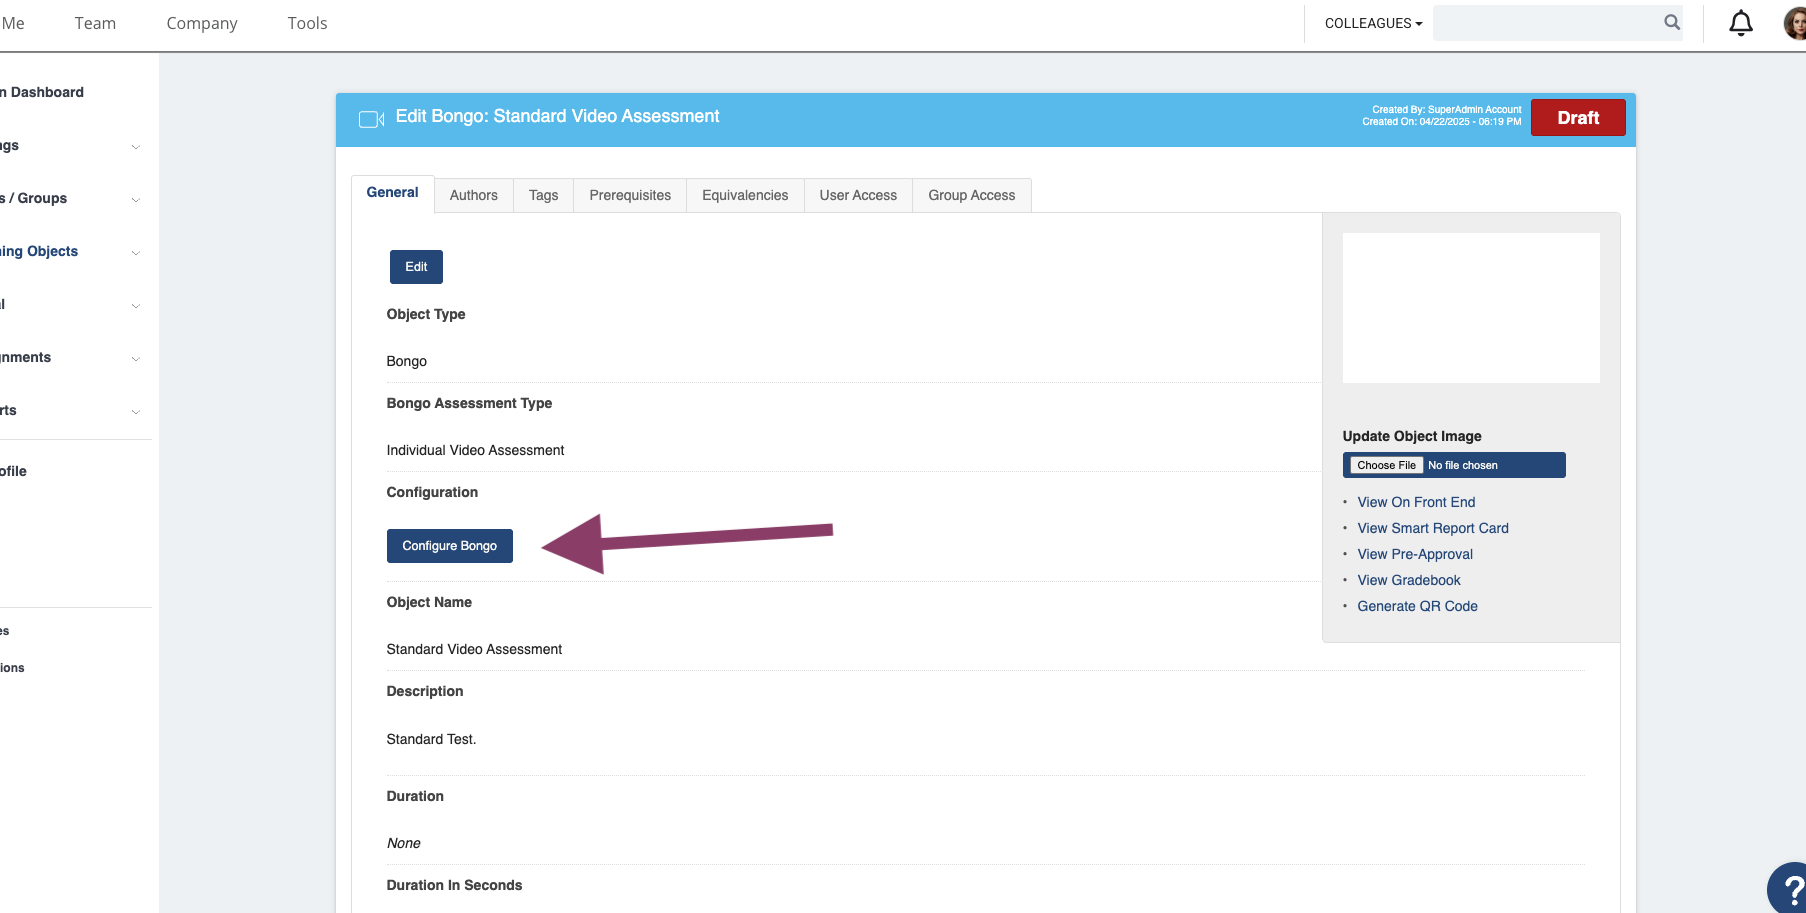
Task: Click the search magnifier icon
Action: tap(1671, 22)
